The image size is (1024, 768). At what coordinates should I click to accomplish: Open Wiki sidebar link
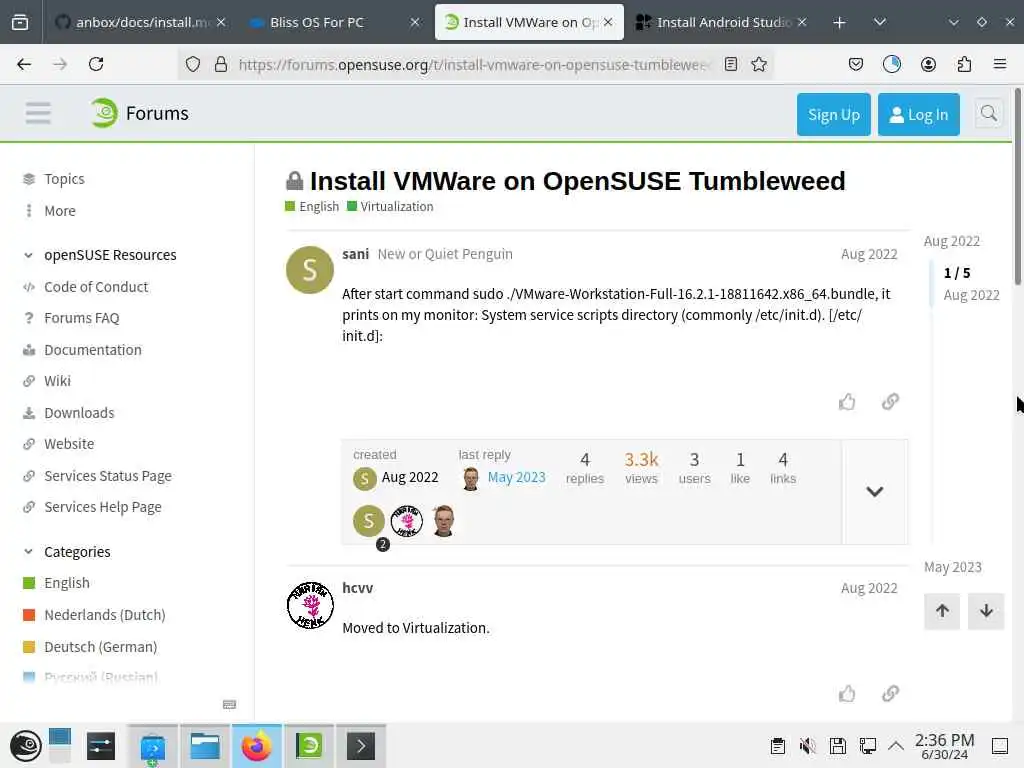click(57, 381)
